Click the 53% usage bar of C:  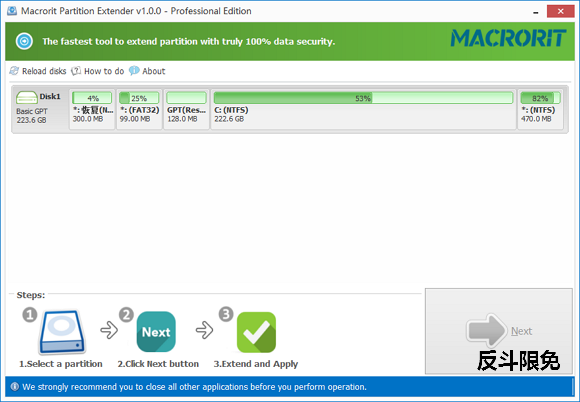coord(363,98)
